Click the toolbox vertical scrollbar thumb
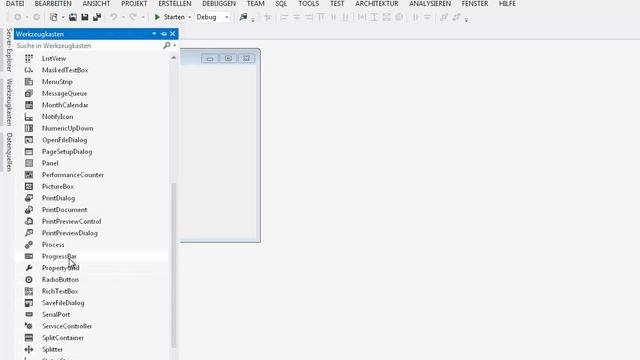Viewport: 640px width, 360px height. click(173, 265)
